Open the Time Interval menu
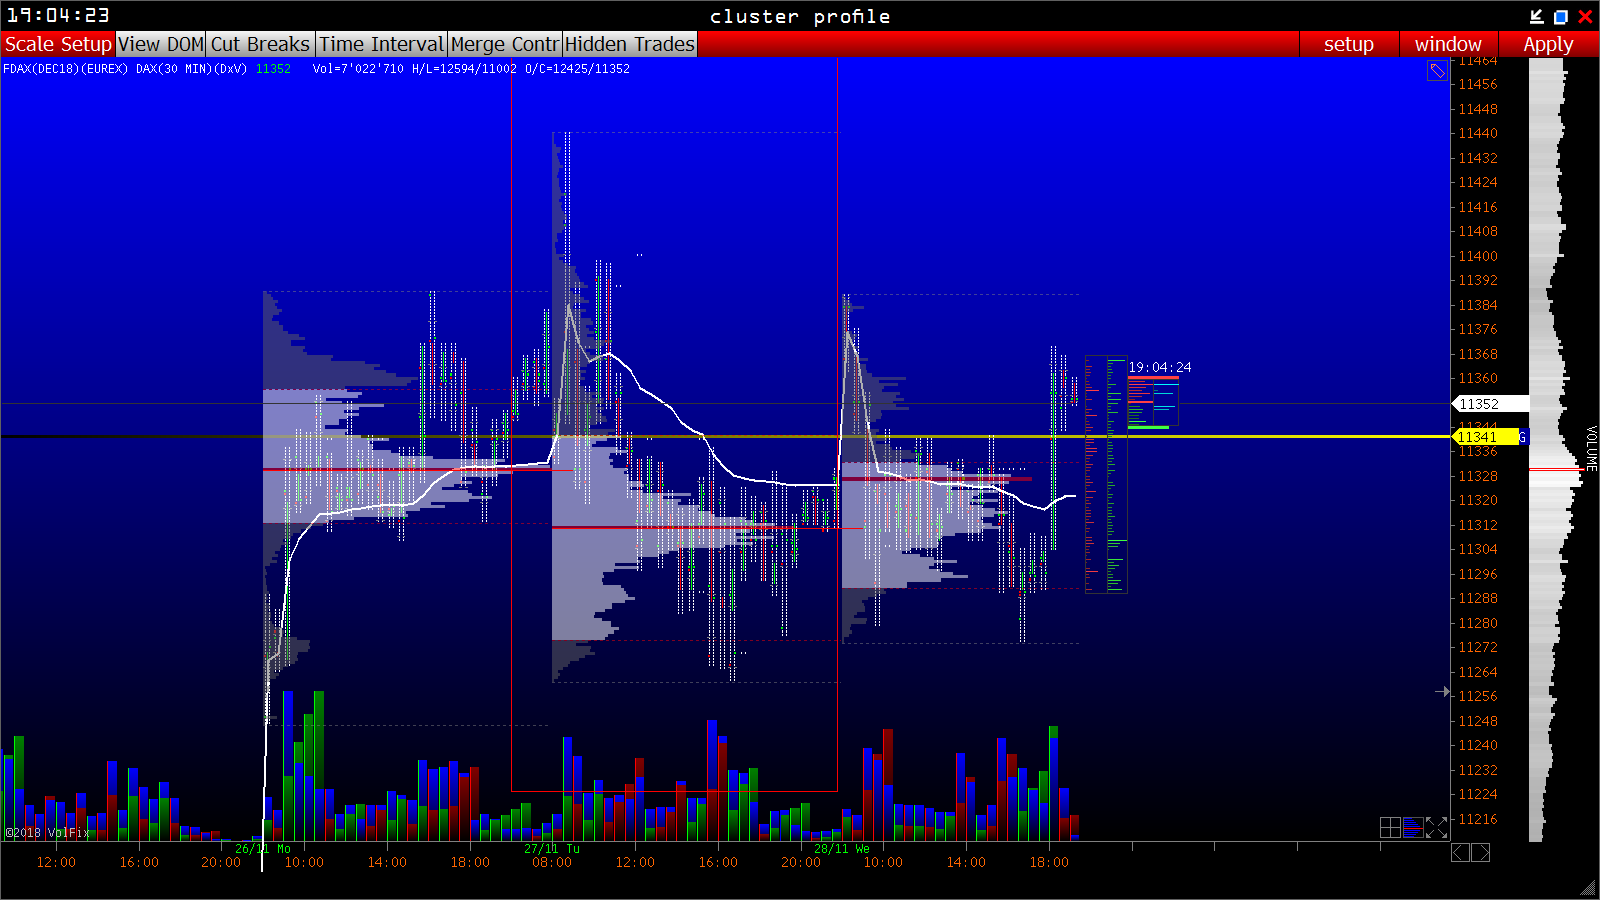 pyautogui.click(x=381, y=44)
